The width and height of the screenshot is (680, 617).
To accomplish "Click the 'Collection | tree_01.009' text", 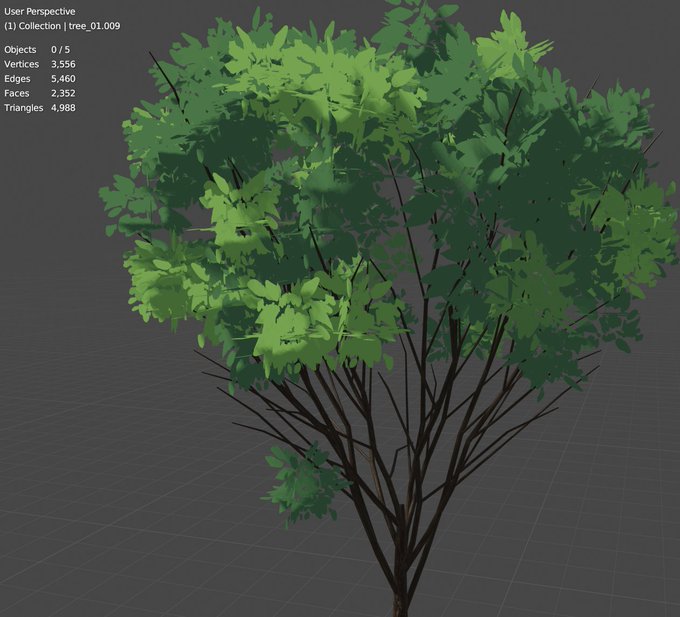I will (69, 26).
